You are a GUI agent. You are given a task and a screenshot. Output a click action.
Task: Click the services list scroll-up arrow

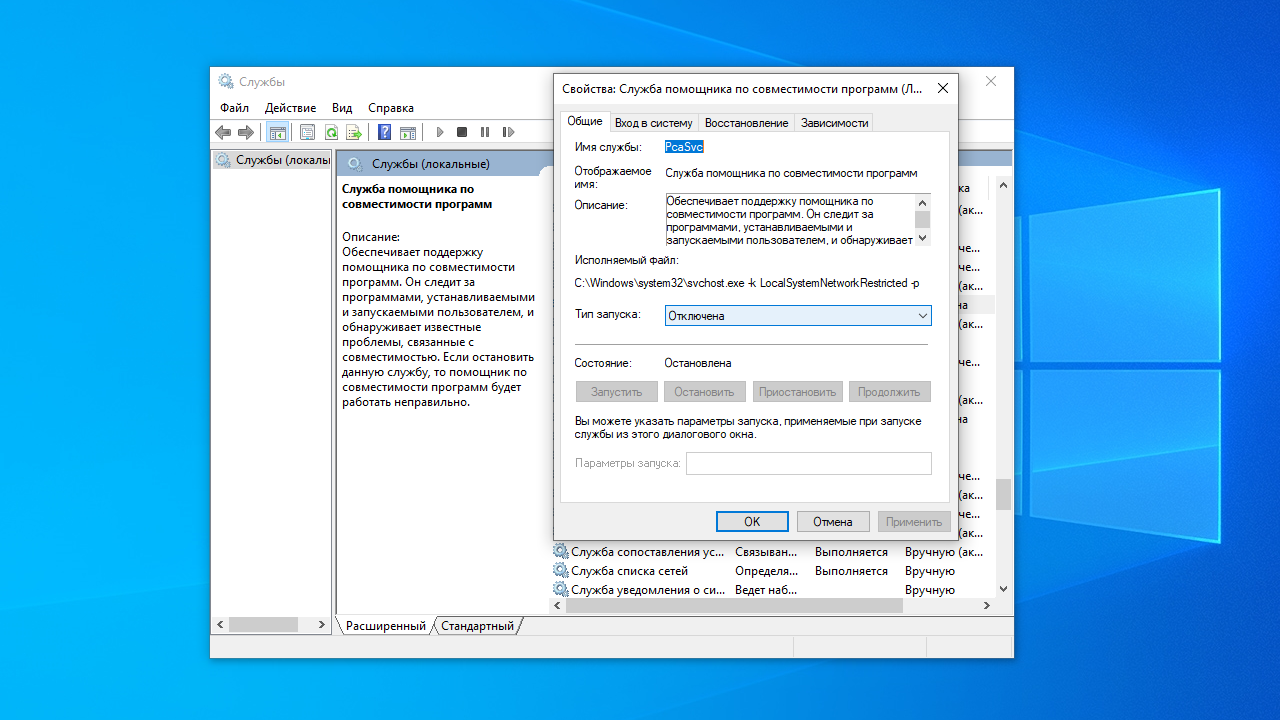pos(1003,186)
